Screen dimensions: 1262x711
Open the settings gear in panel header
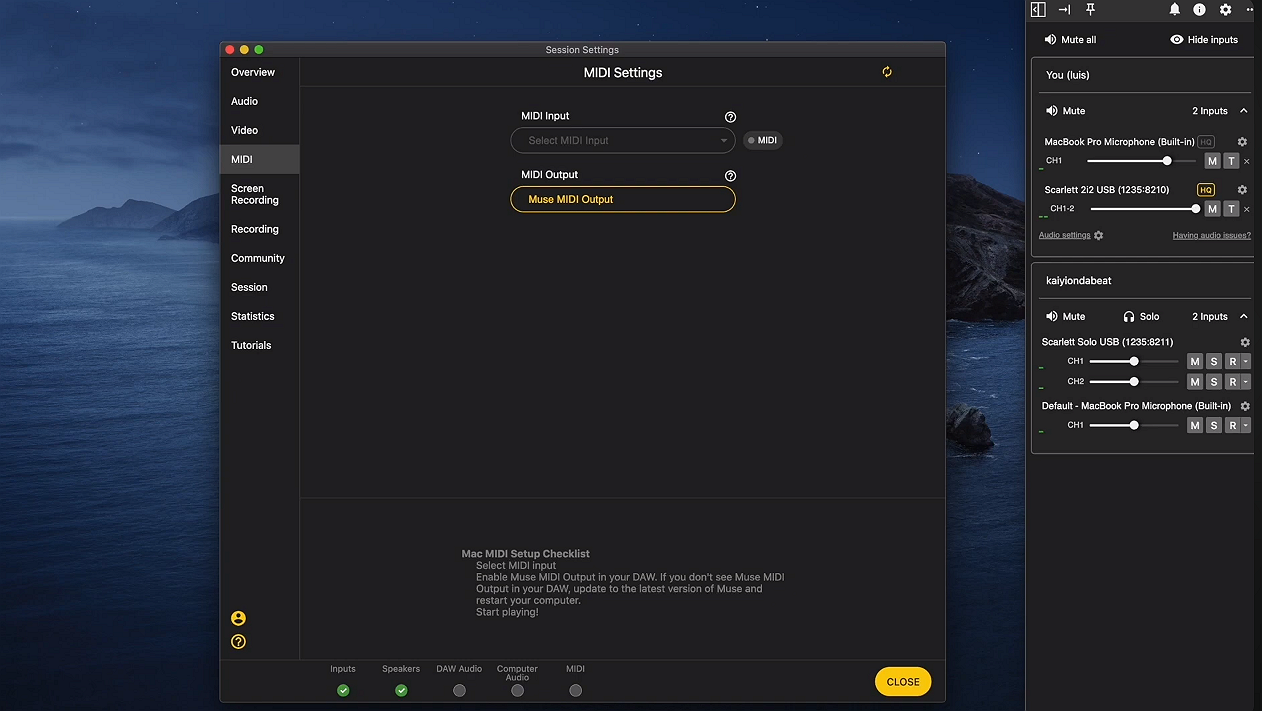click(1225, 9)
